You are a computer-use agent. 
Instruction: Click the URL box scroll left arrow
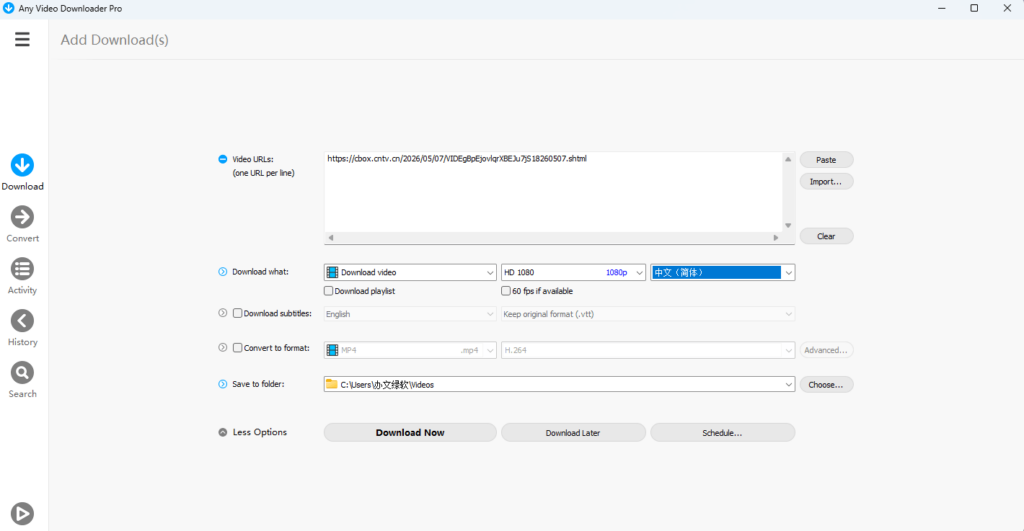point(331,238)
